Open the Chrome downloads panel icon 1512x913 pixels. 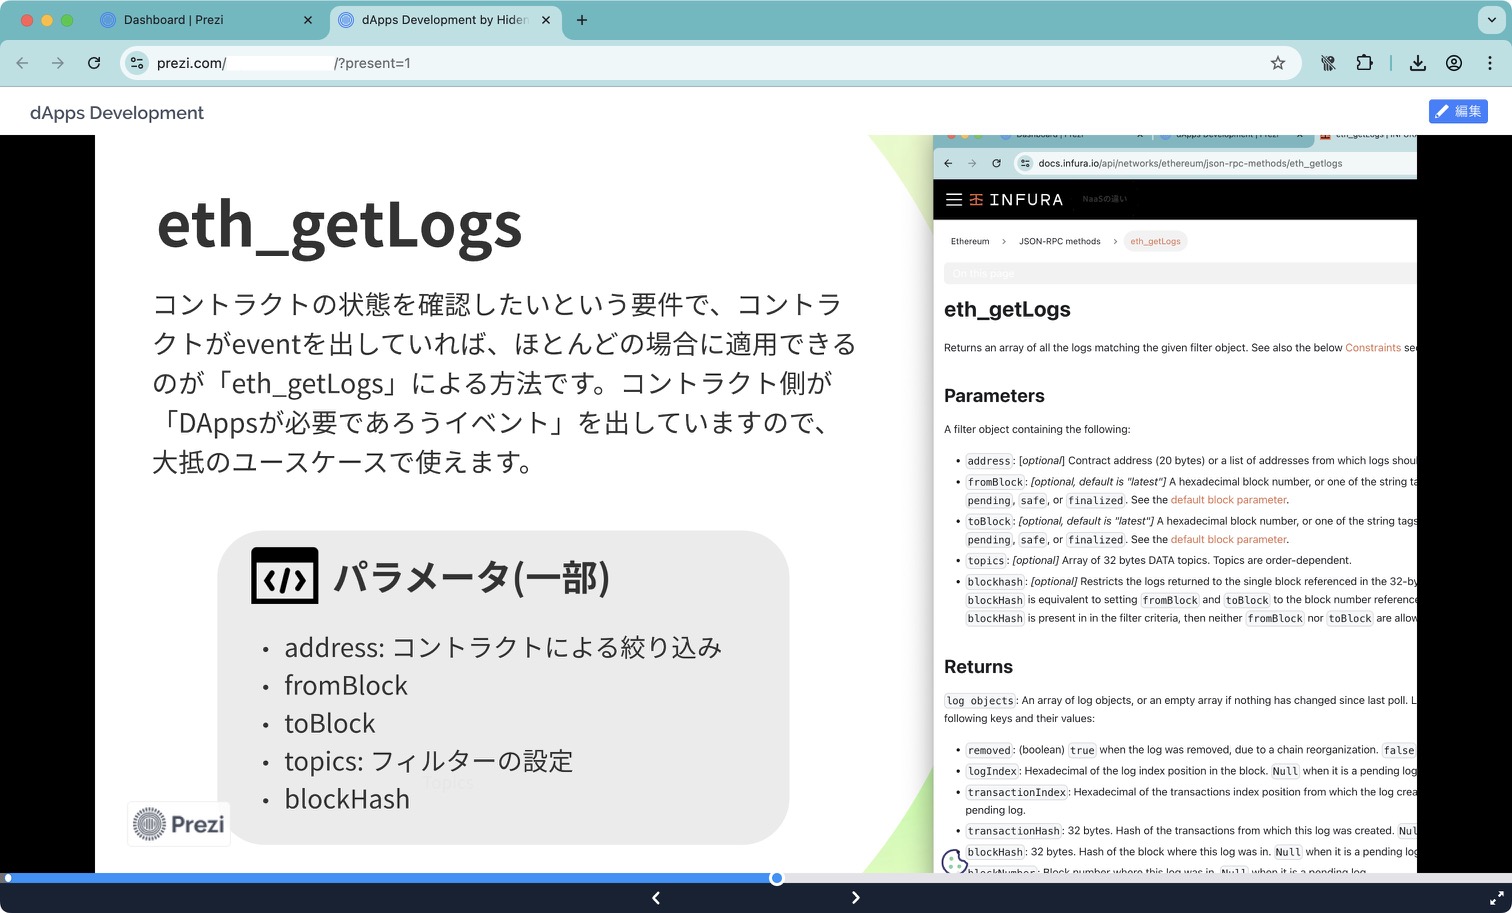coord(1418,62)
